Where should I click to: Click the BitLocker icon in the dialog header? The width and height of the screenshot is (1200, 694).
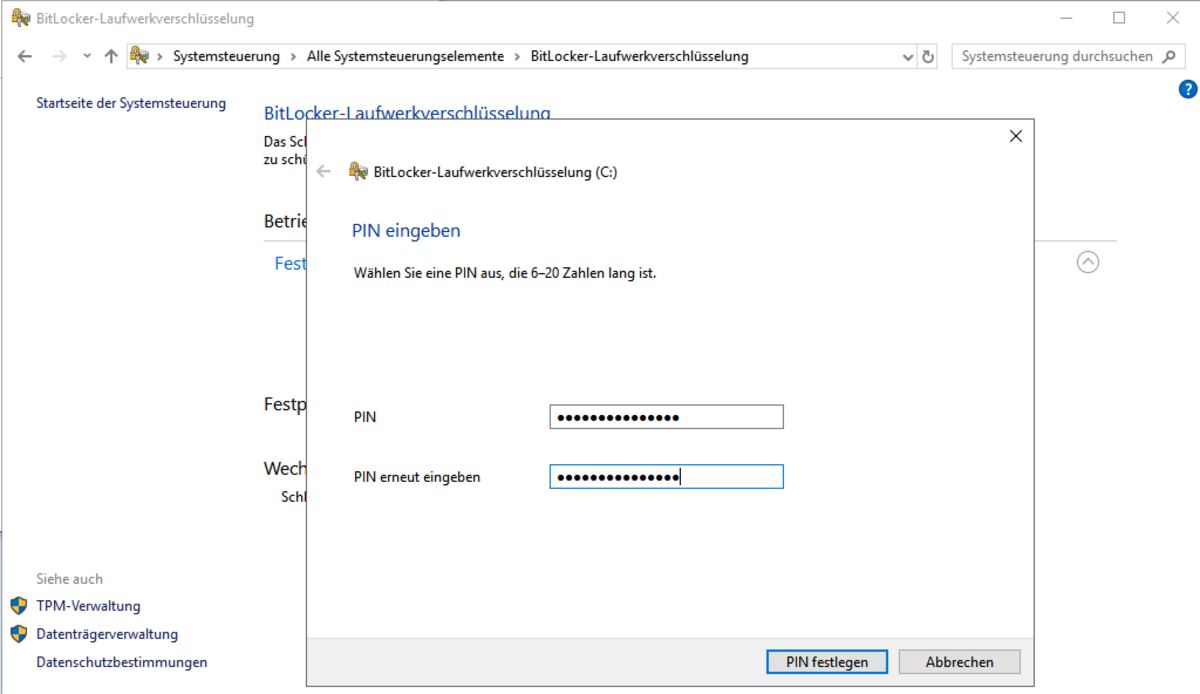[x=358, y=172]
